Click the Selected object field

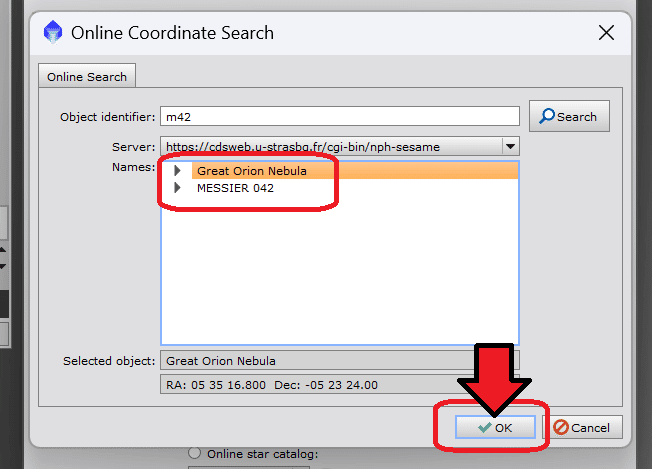click(x=340, y=360)
